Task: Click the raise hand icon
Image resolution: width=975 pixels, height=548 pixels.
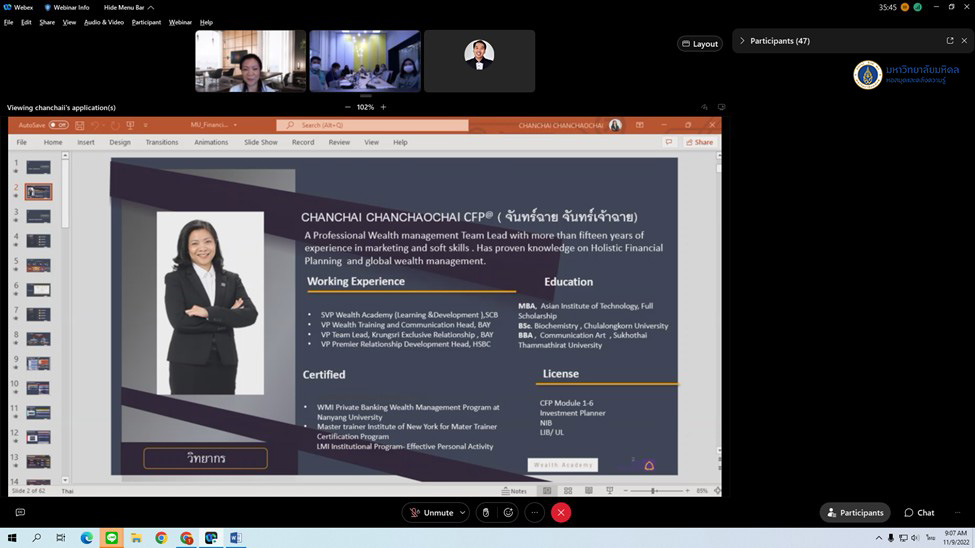Action: (486, 513)
